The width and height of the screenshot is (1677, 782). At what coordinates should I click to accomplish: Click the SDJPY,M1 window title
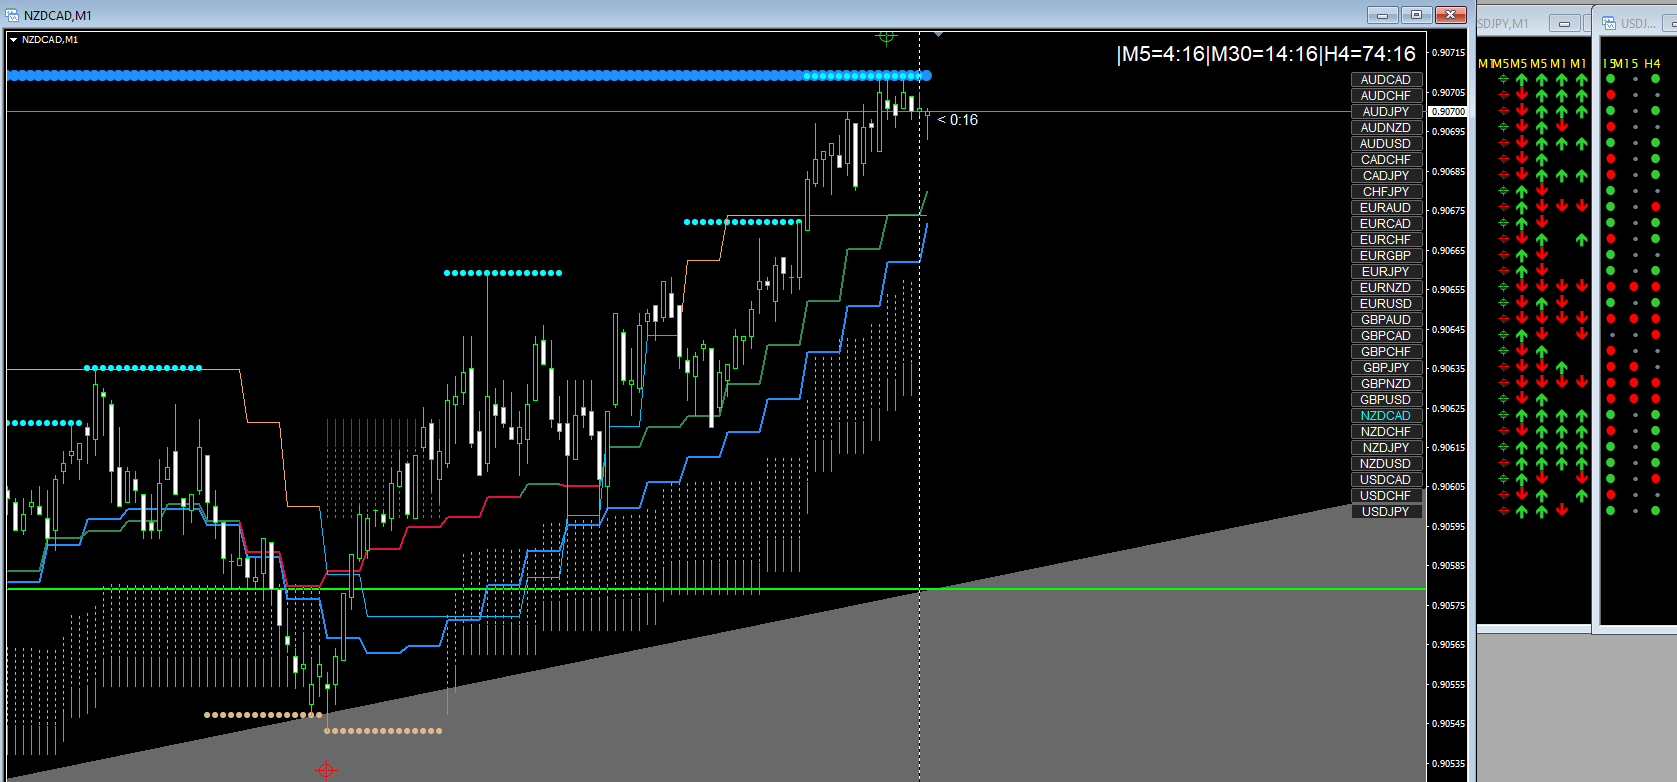click(x=1503, y=23)
